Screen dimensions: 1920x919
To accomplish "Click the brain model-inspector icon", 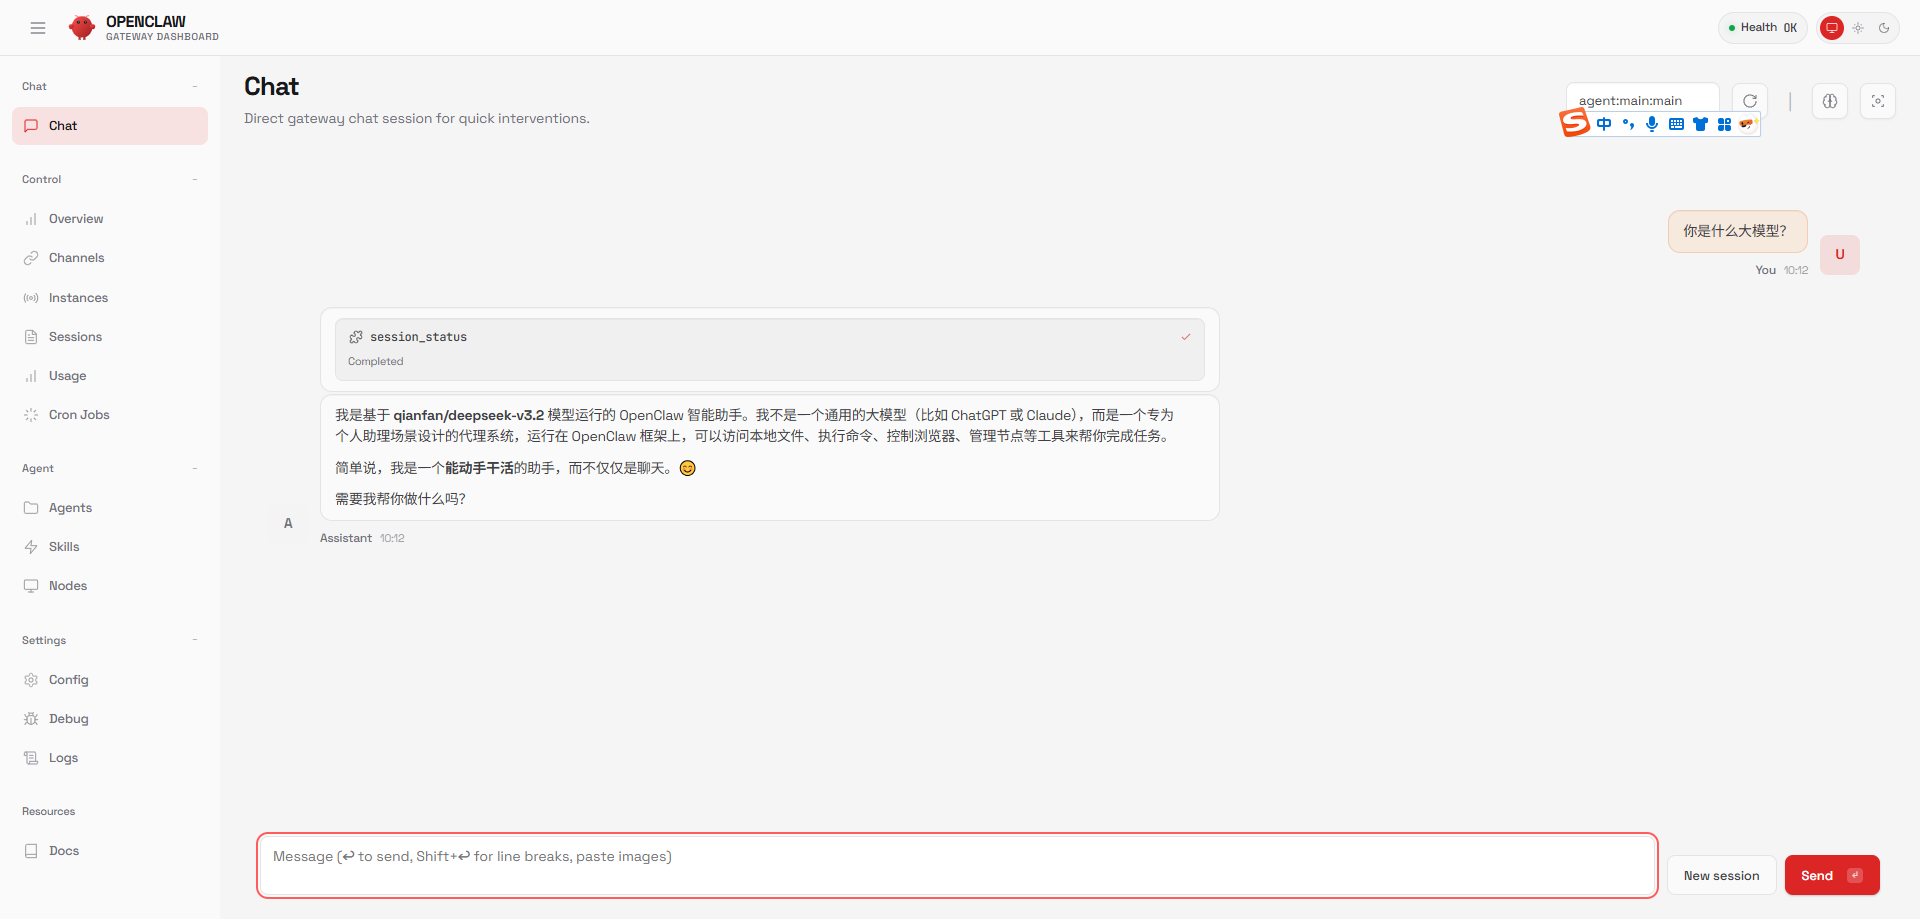I will point(1830,101).
